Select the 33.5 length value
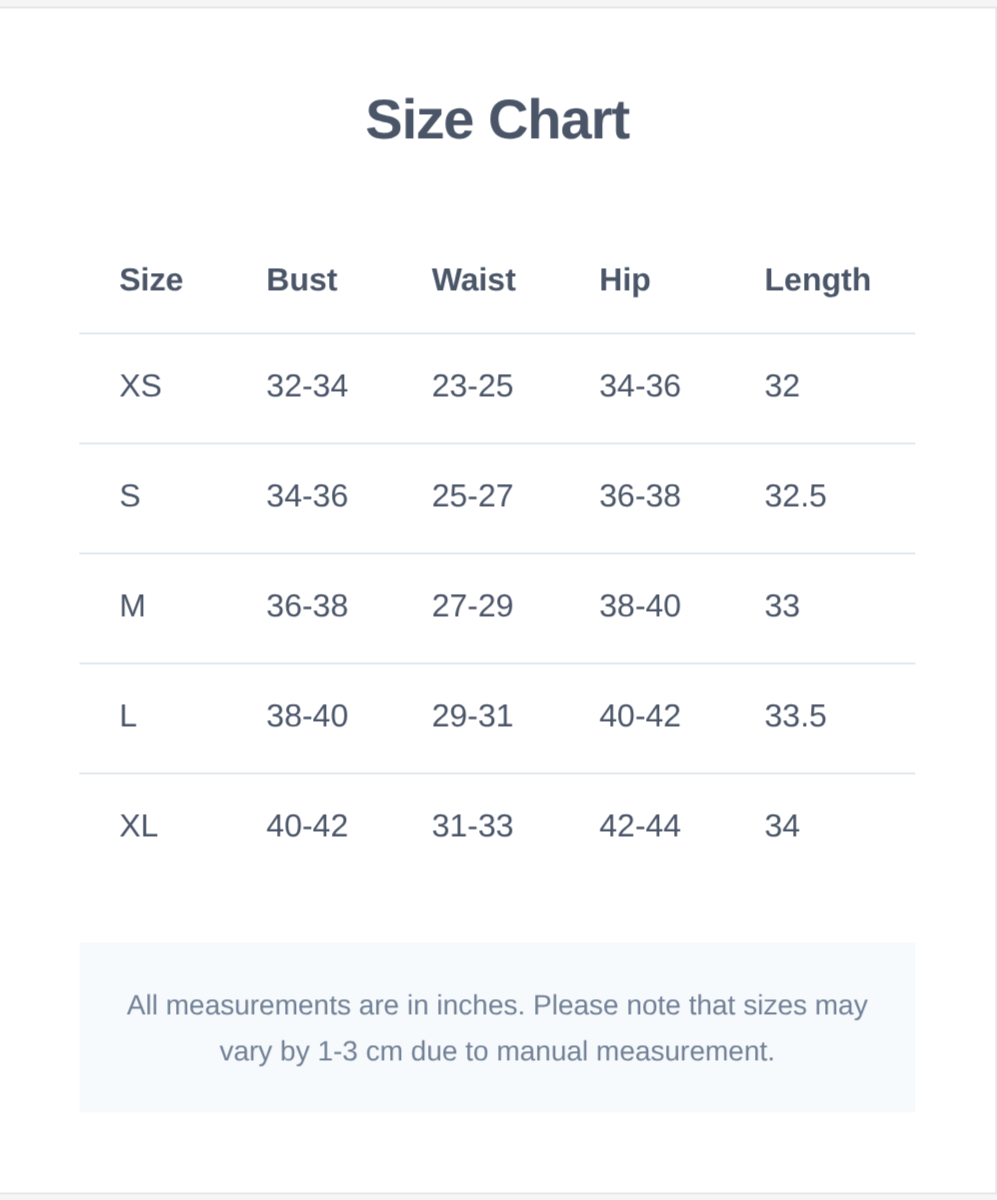This screenshot has height=1200, width=997. click(795, 716)
